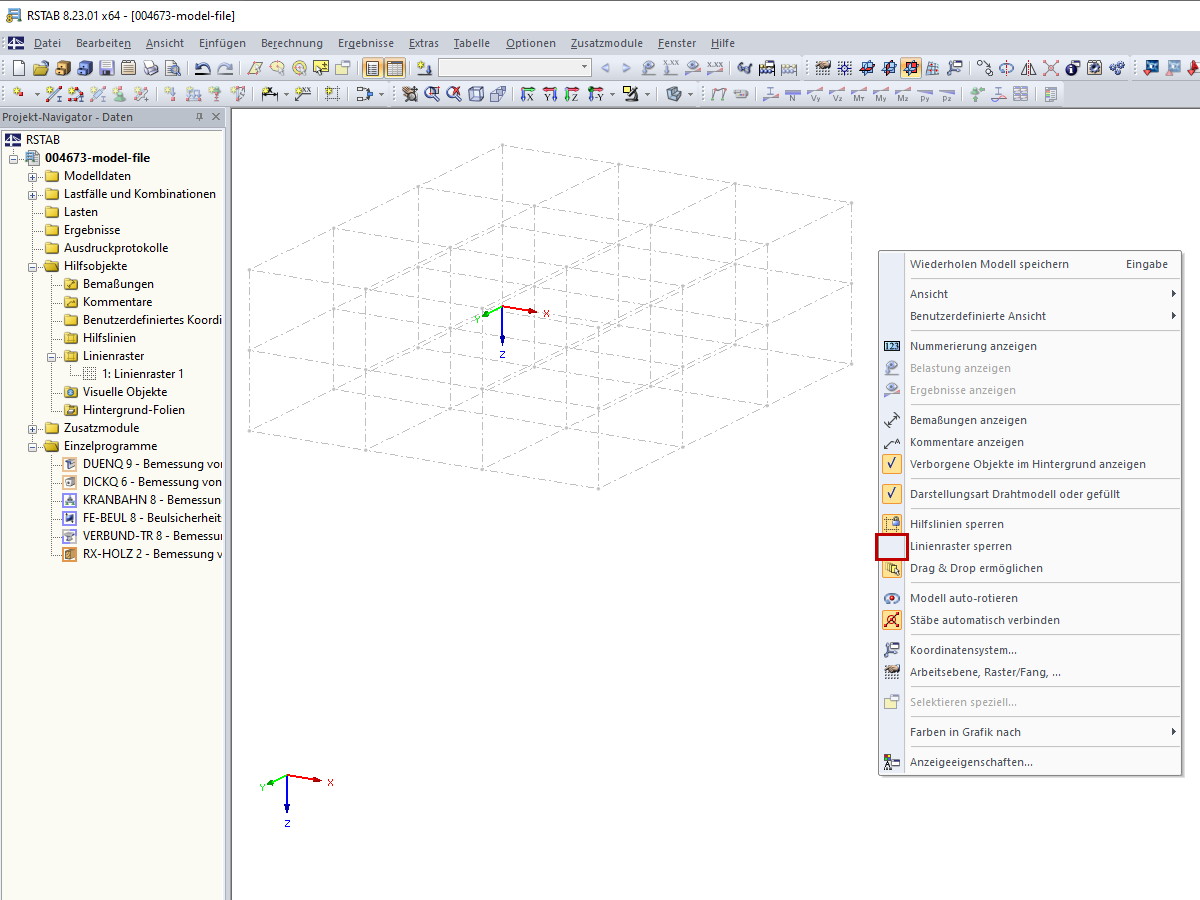Open the Hilfe menu
Screen dimensions: 1200x900
[722, 43]
